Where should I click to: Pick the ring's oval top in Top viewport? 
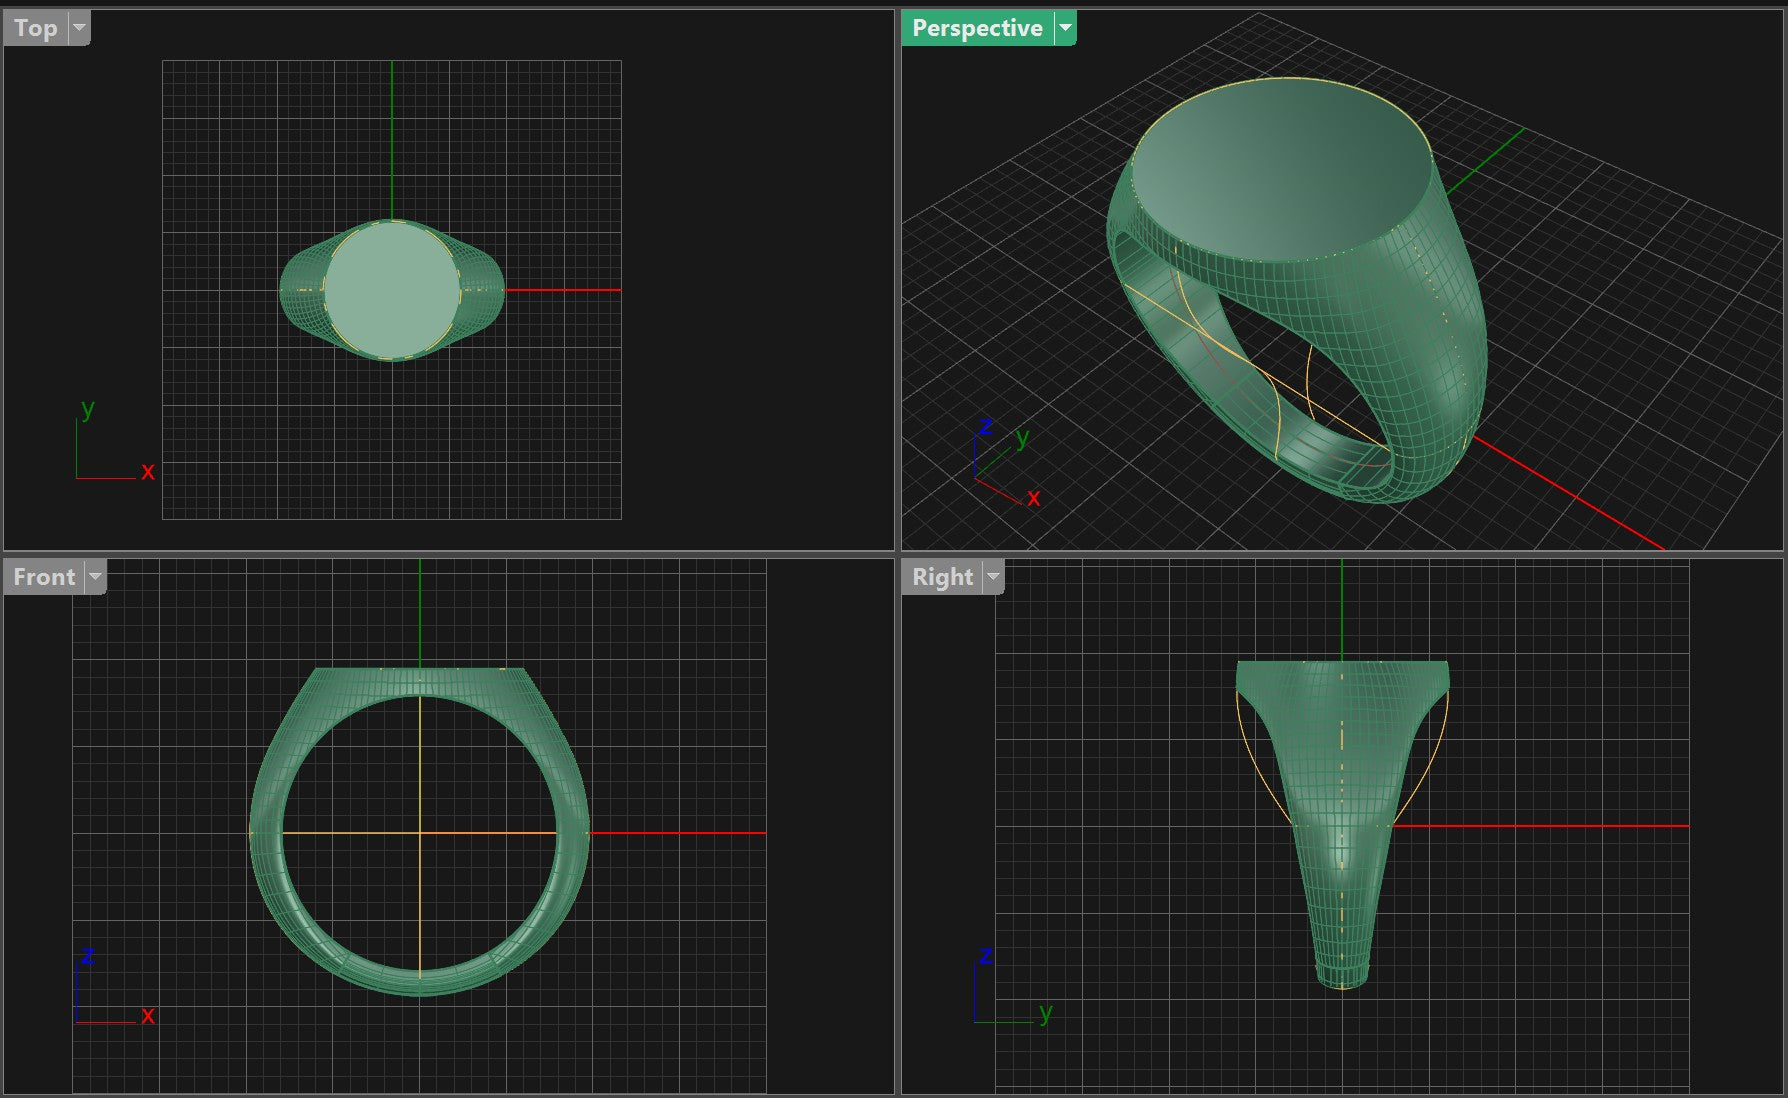pyautogui.click(x=391, y=289)
